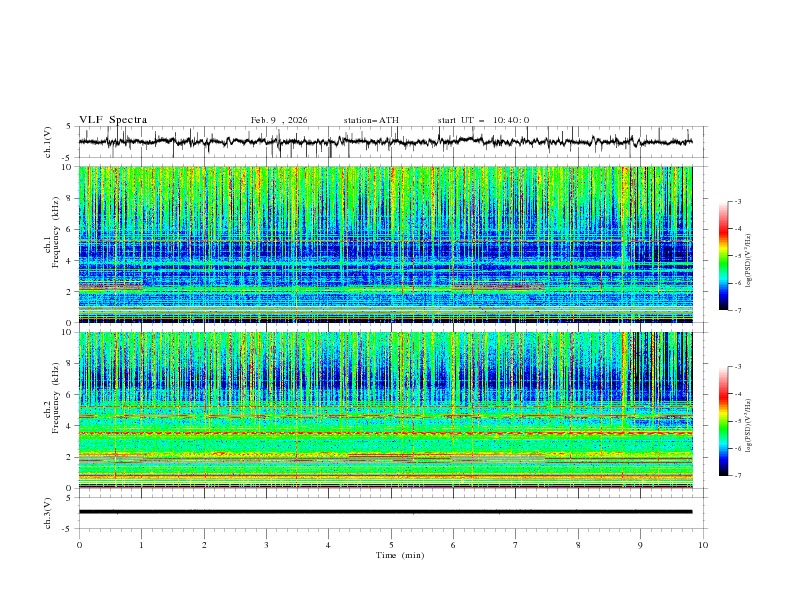Click the date 'Feb. 9 , 2026'
792x612 pixels.
[279, 120]
